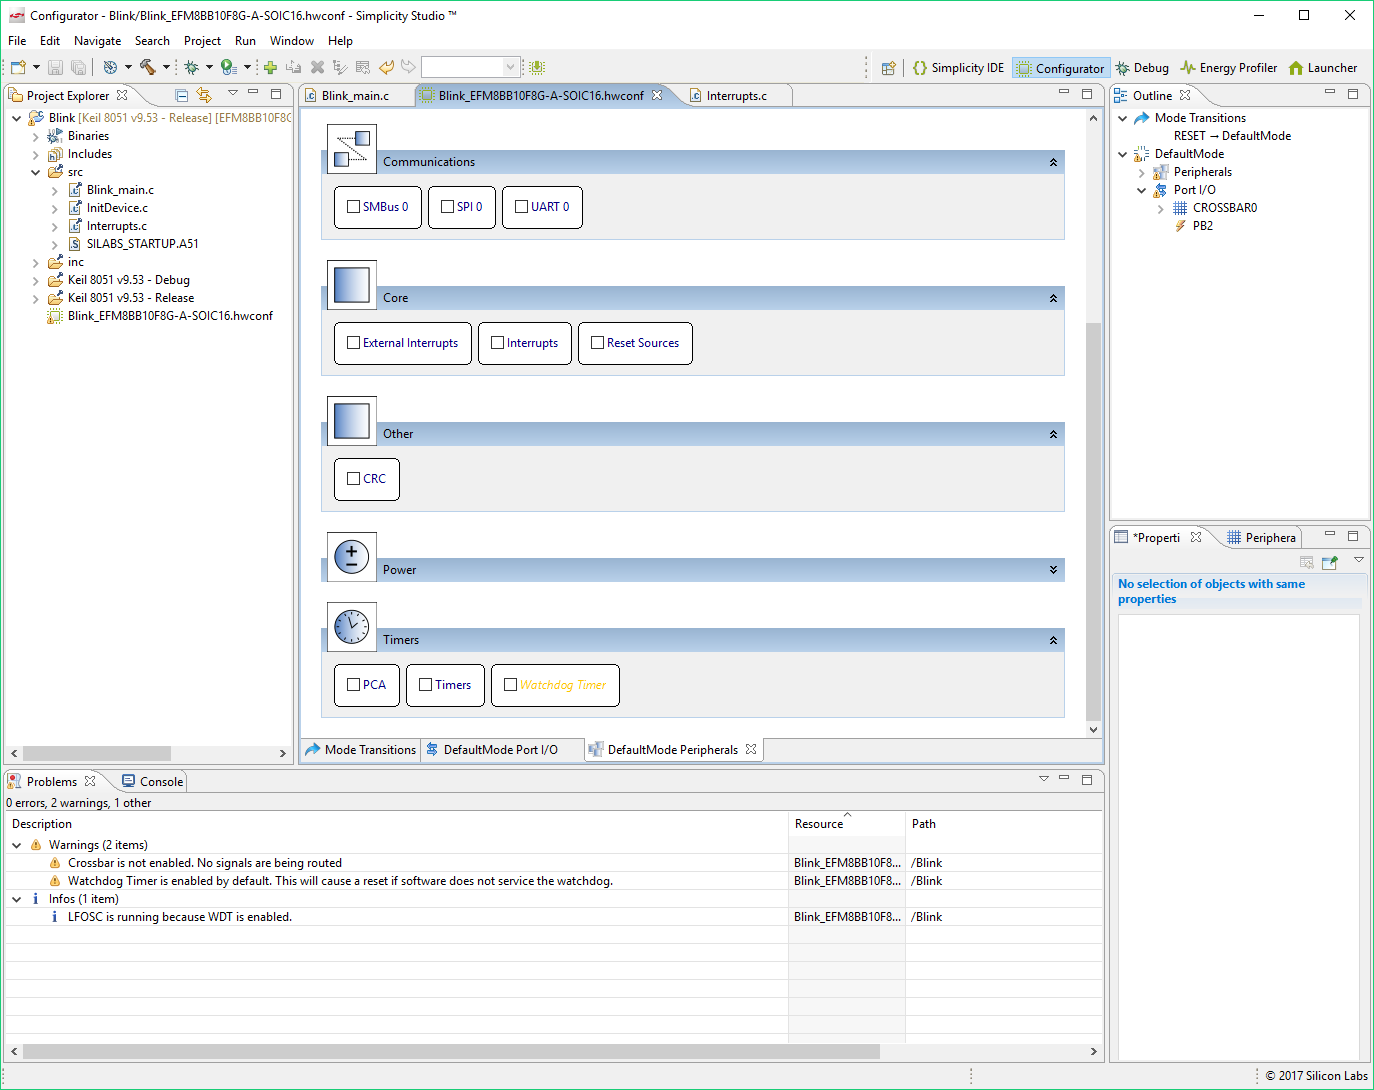Click Collapse All icon in Project Explorer

point(181,95)
